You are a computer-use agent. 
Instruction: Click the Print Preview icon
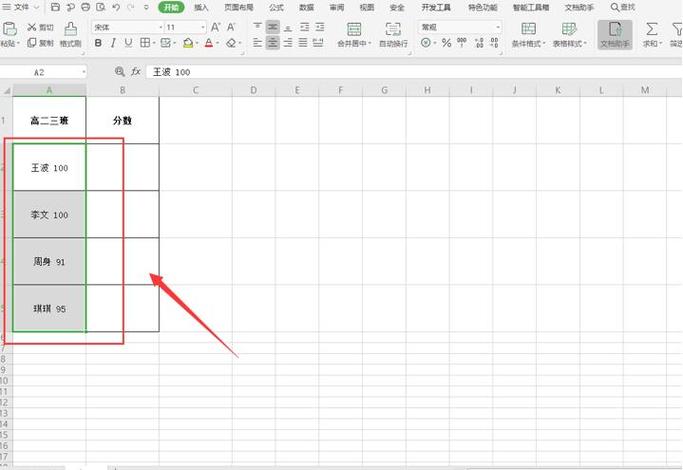coord(101,7)
